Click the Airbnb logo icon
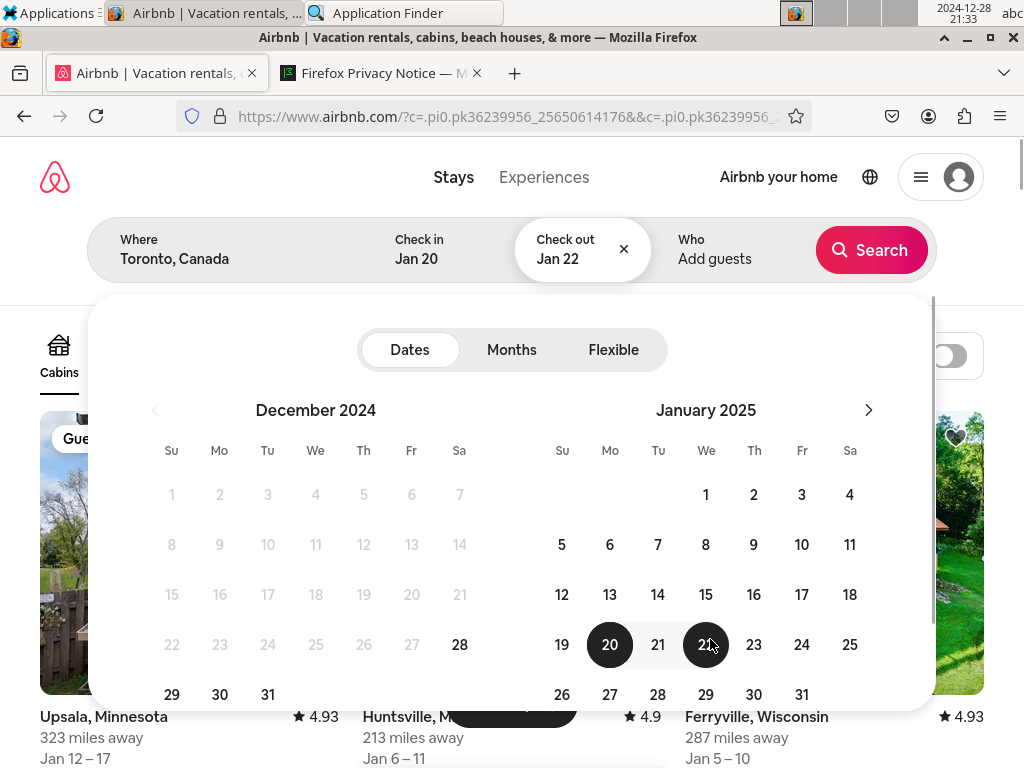This screenshot has height=768, width=1024. (x=55, y=177)
